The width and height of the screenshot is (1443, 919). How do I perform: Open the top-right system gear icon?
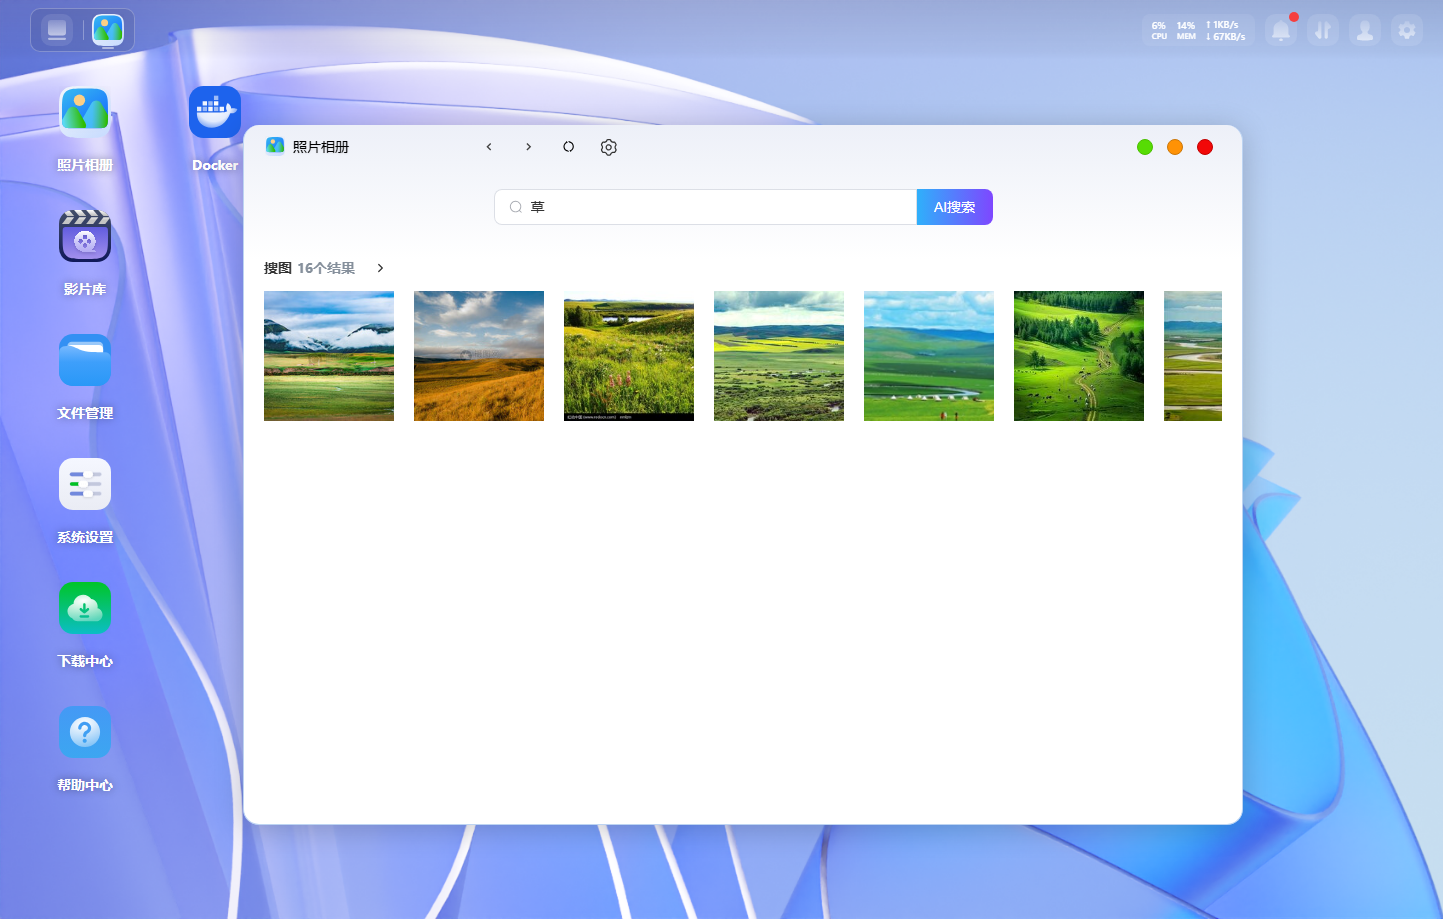(1407, 31)
